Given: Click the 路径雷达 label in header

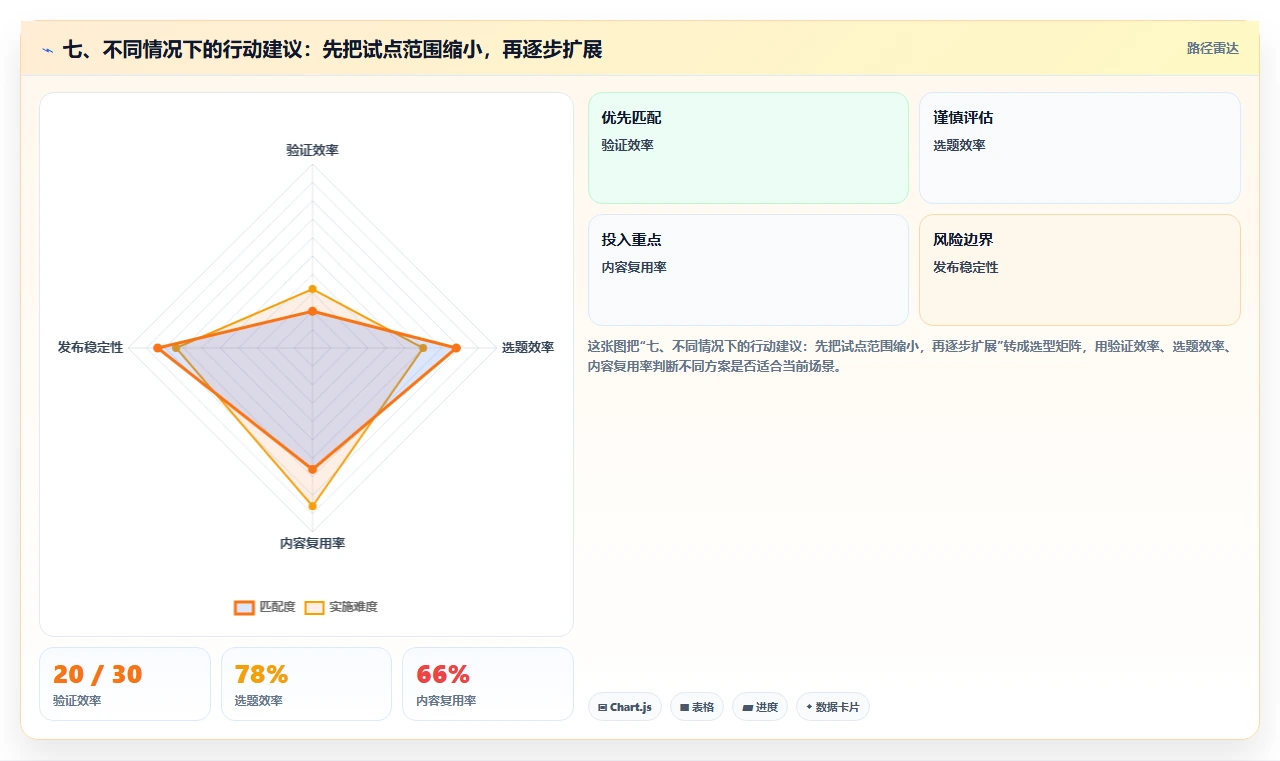Looking at the screenshot, I should pos(1212,49).
